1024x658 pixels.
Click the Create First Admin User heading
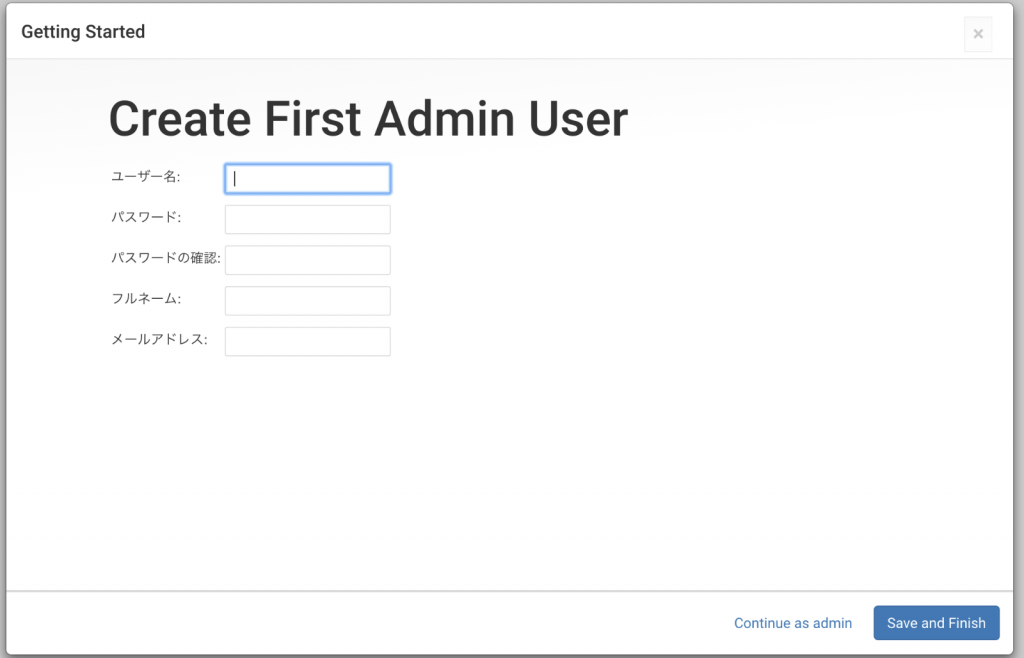[368, 119]
